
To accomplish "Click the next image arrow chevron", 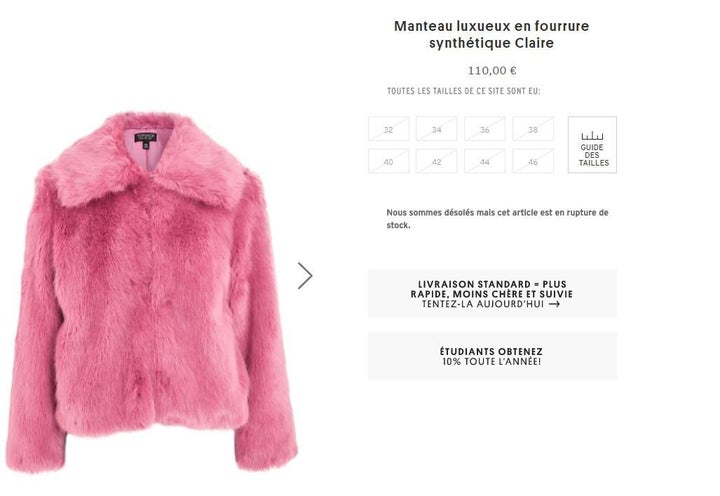I will [x=305, y=276].
